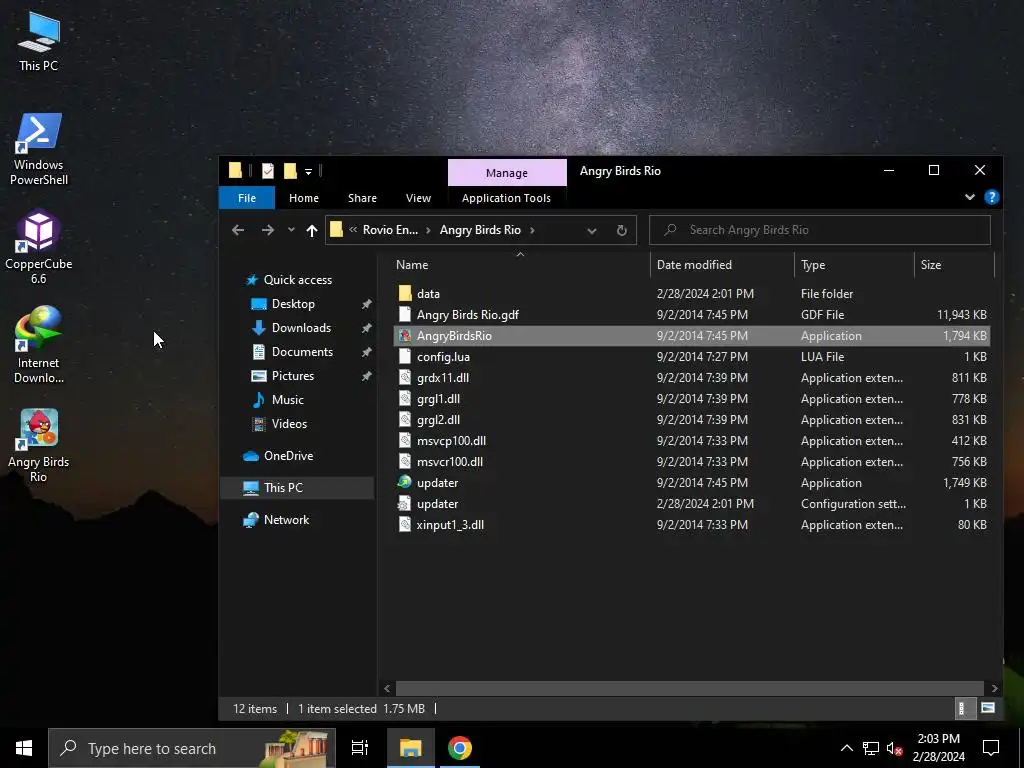
Task: Open address bar history dropdown
Action: (592, 231)
